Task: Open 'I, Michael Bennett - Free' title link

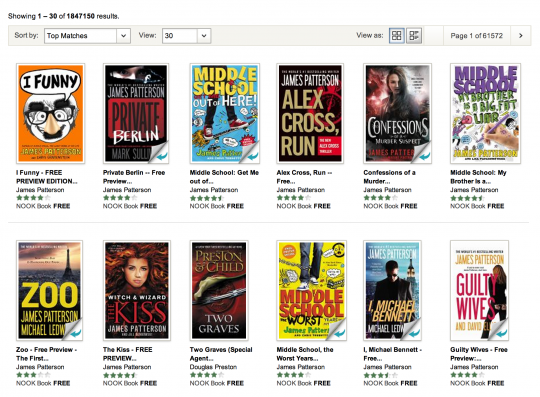Action: [393, 354]
